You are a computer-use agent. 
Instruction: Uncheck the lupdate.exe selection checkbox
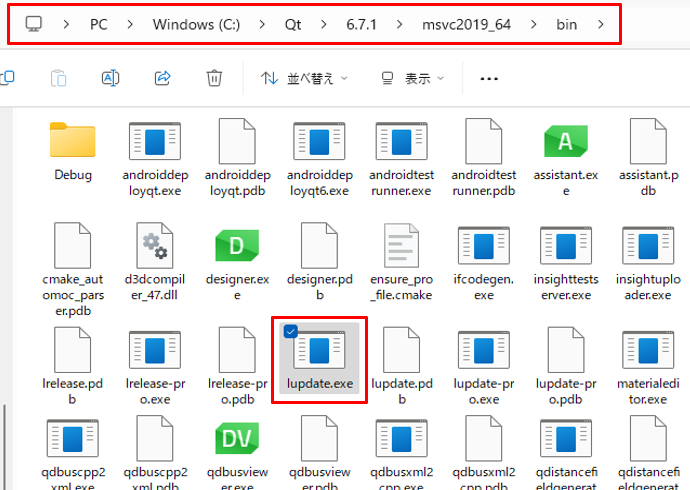pos(290,331)
